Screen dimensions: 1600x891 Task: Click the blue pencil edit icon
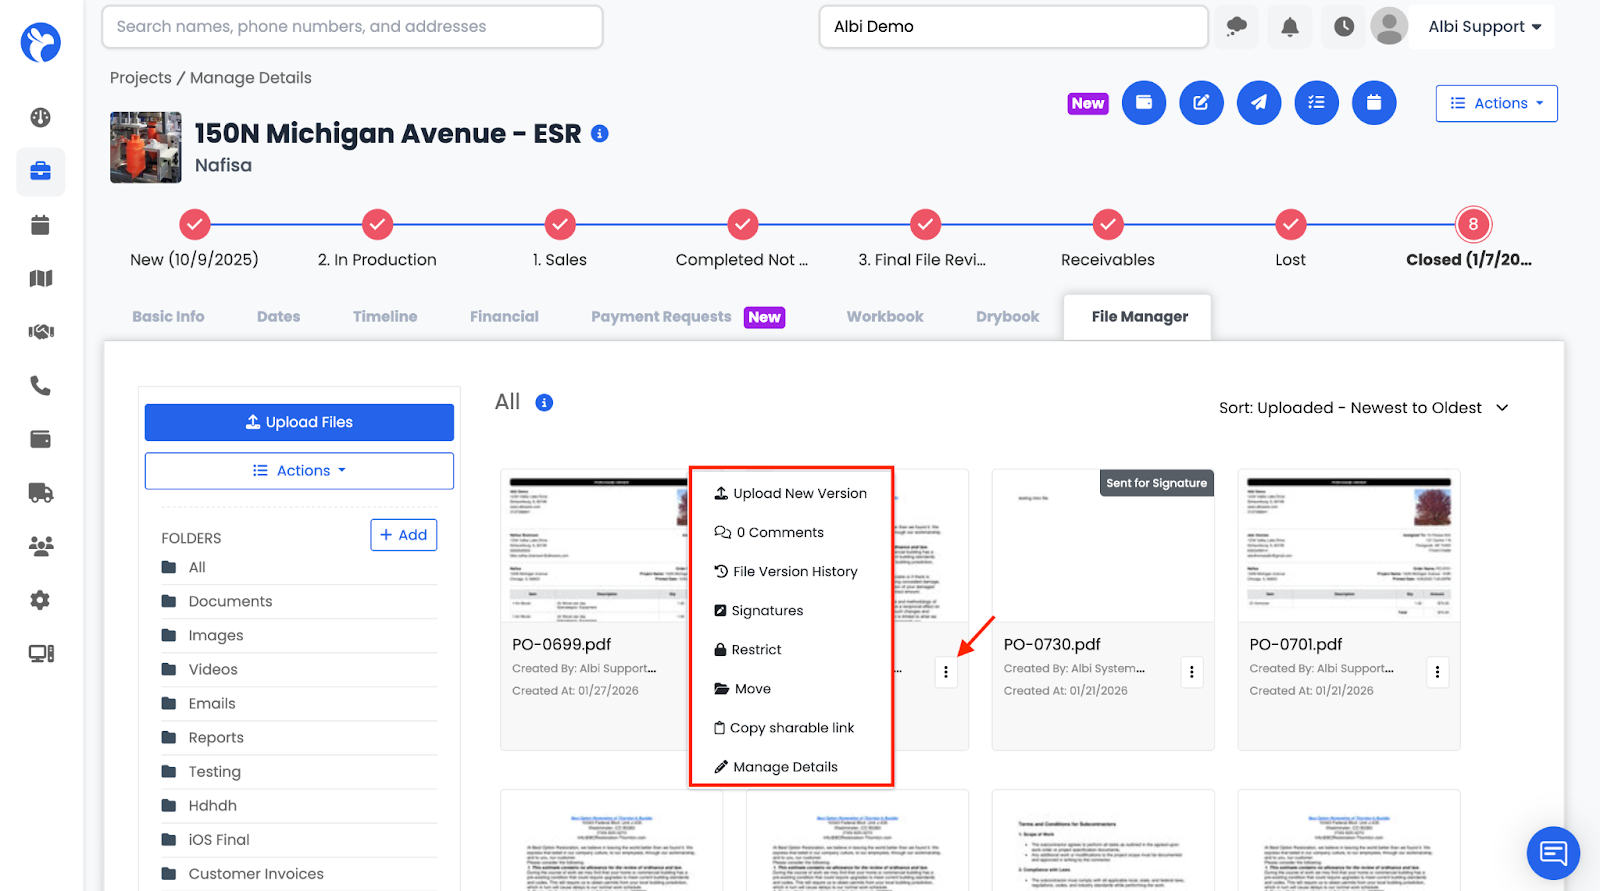[1201, 103]
